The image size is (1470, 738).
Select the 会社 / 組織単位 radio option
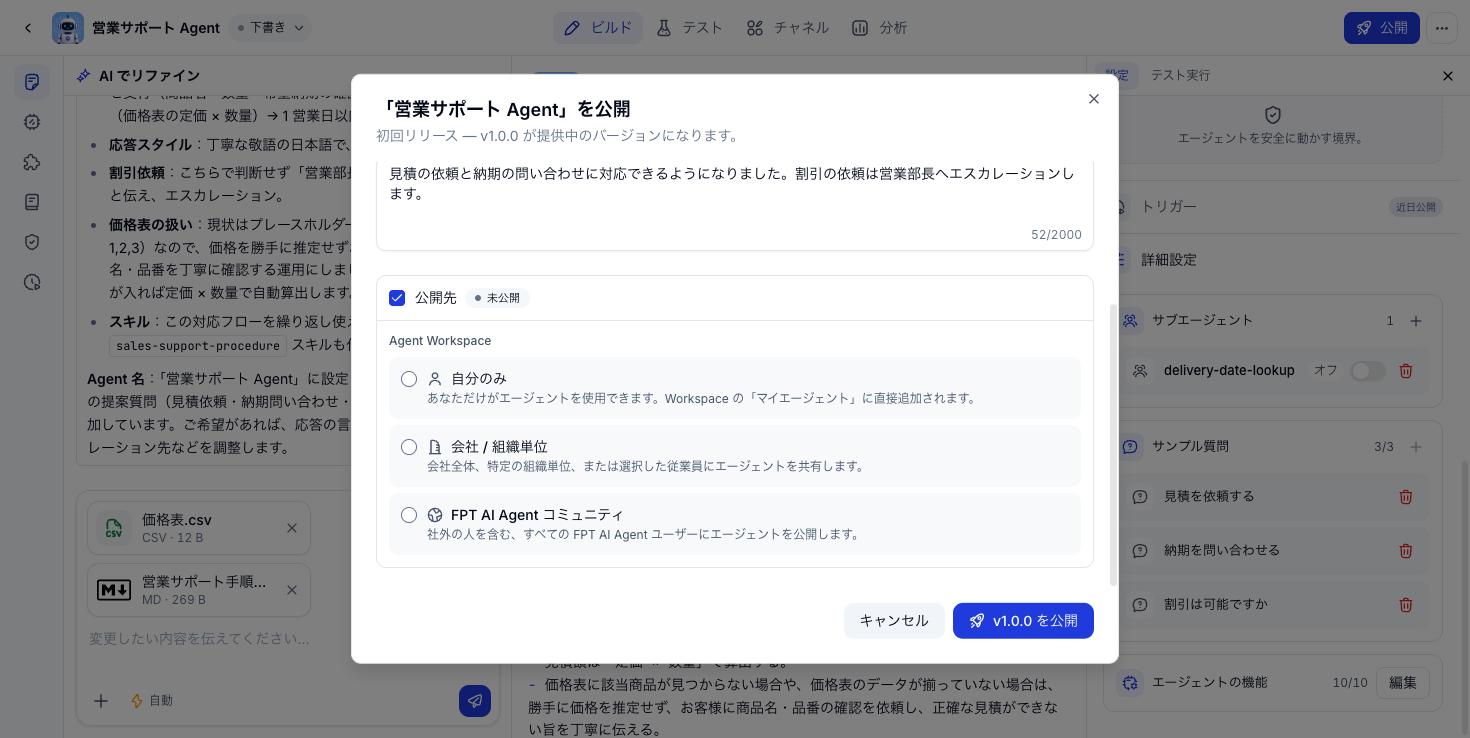coord(409,447)
